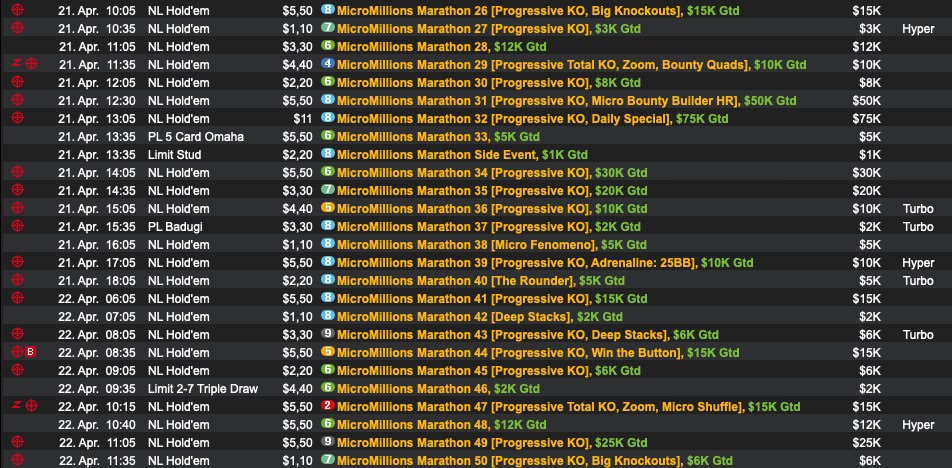This screenshot has width=952, height=468.
Task: Click the $4,40 buy-in of Marathon 46
Action: pos(298,388)
